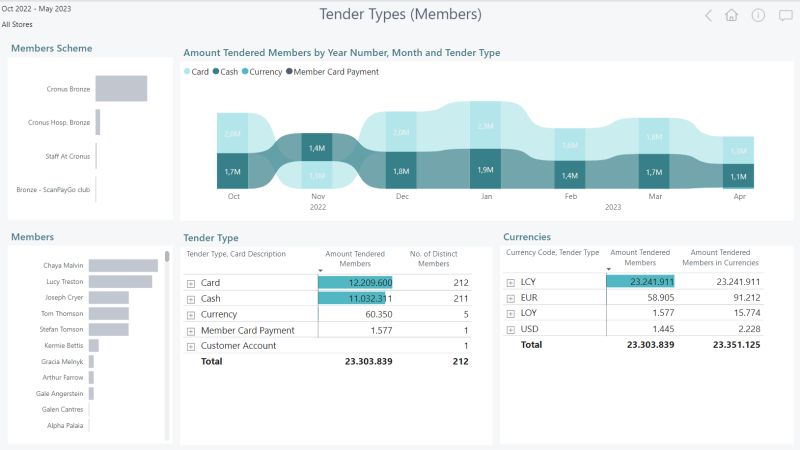Sort by Amount Tendered Members in Tender Type
This screenshot has height=450, width=800.
(355, 259)
